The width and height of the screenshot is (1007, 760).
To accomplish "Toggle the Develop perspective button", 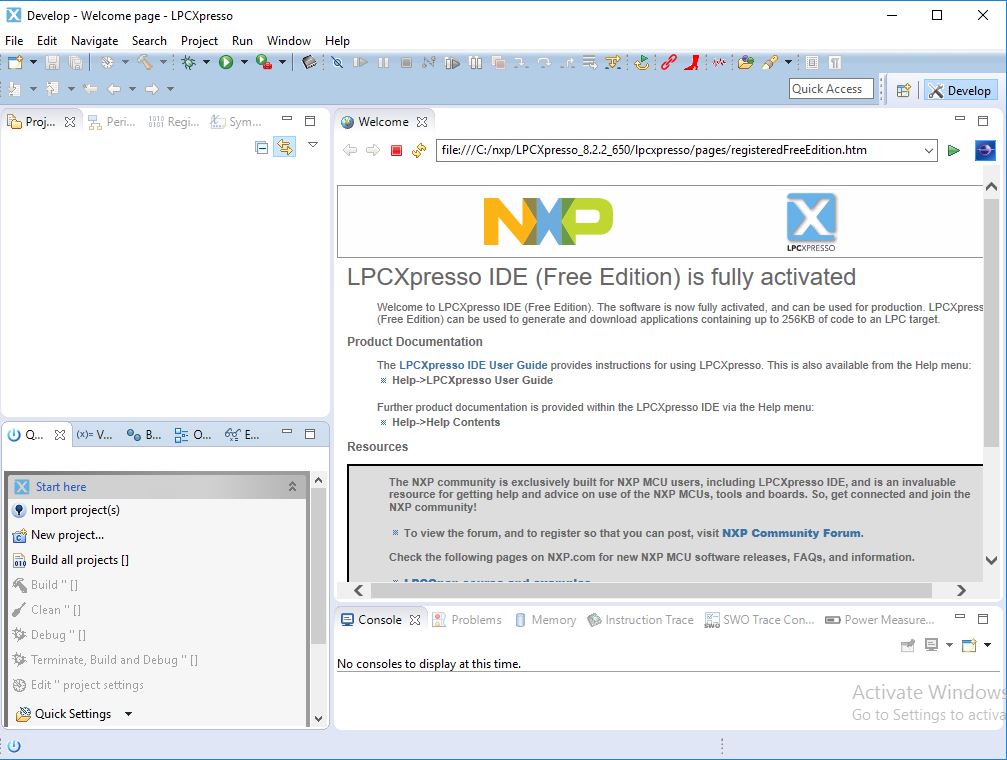I will 960,90.
